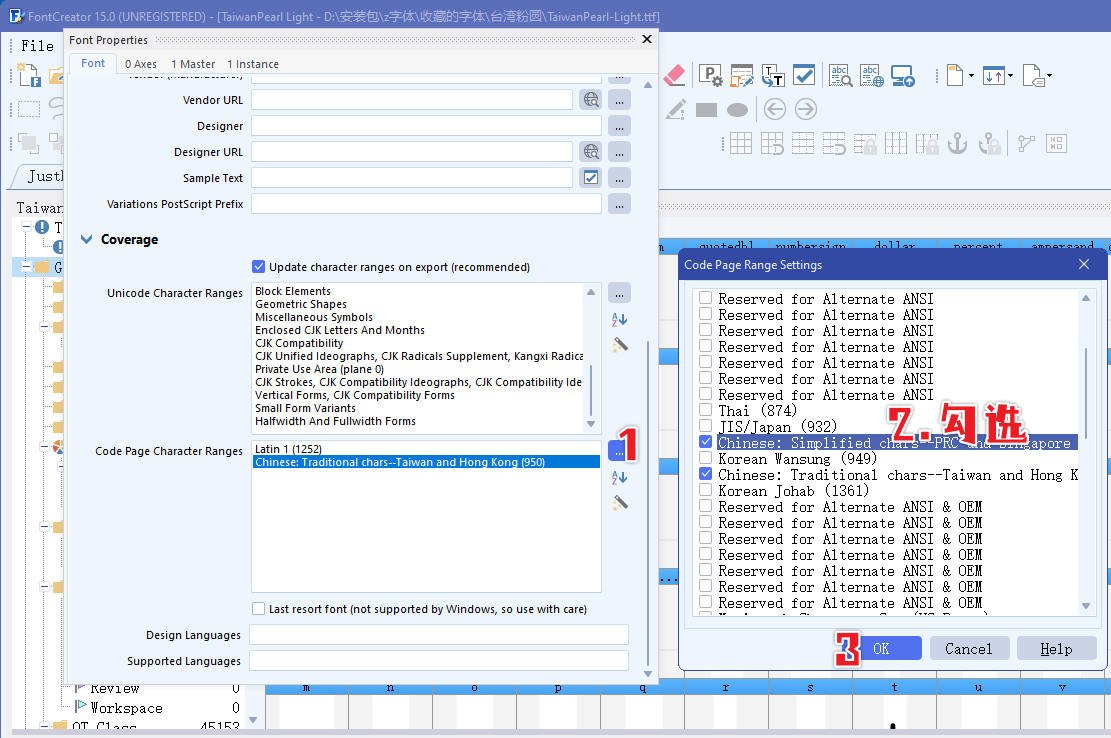
Task: Click the globe icon beside Vendor URL
Action: [591, 100]
